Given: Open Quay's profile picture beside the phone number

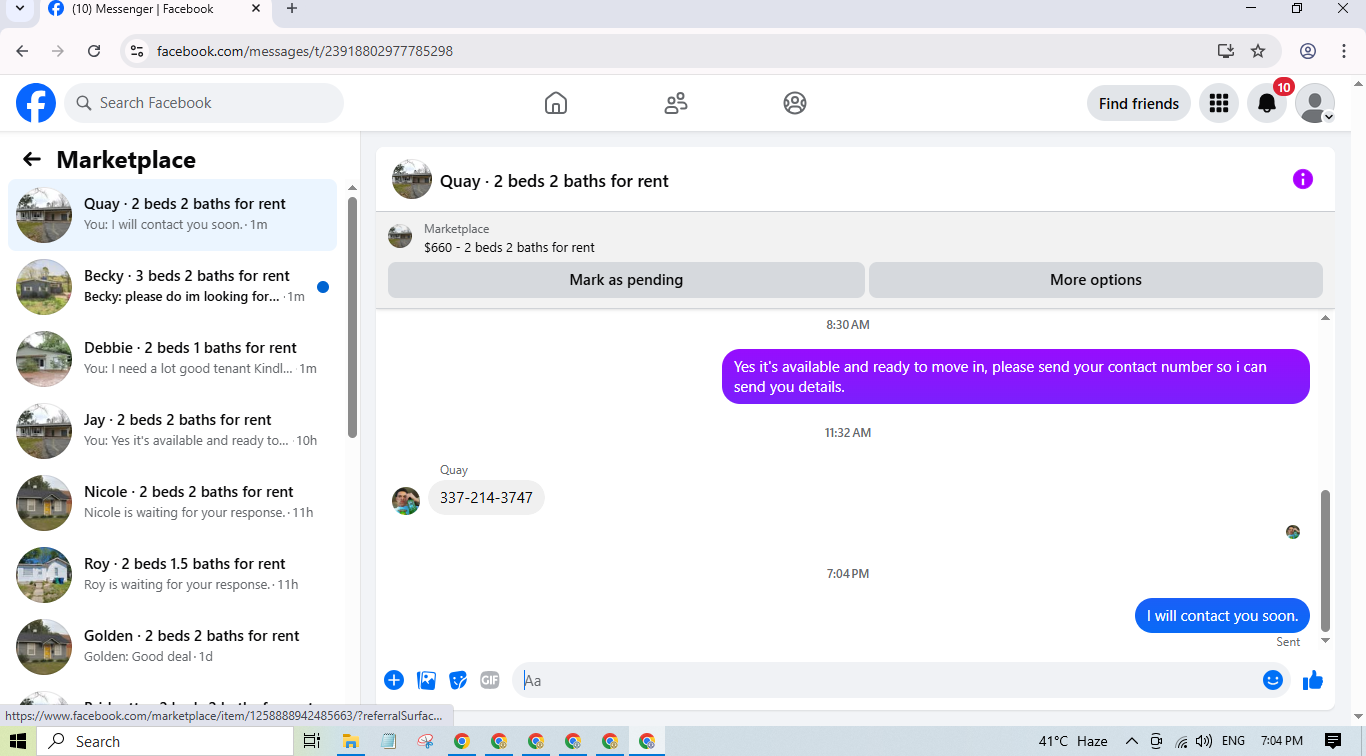Looking at the screenshot, I should tap(406, 501).
